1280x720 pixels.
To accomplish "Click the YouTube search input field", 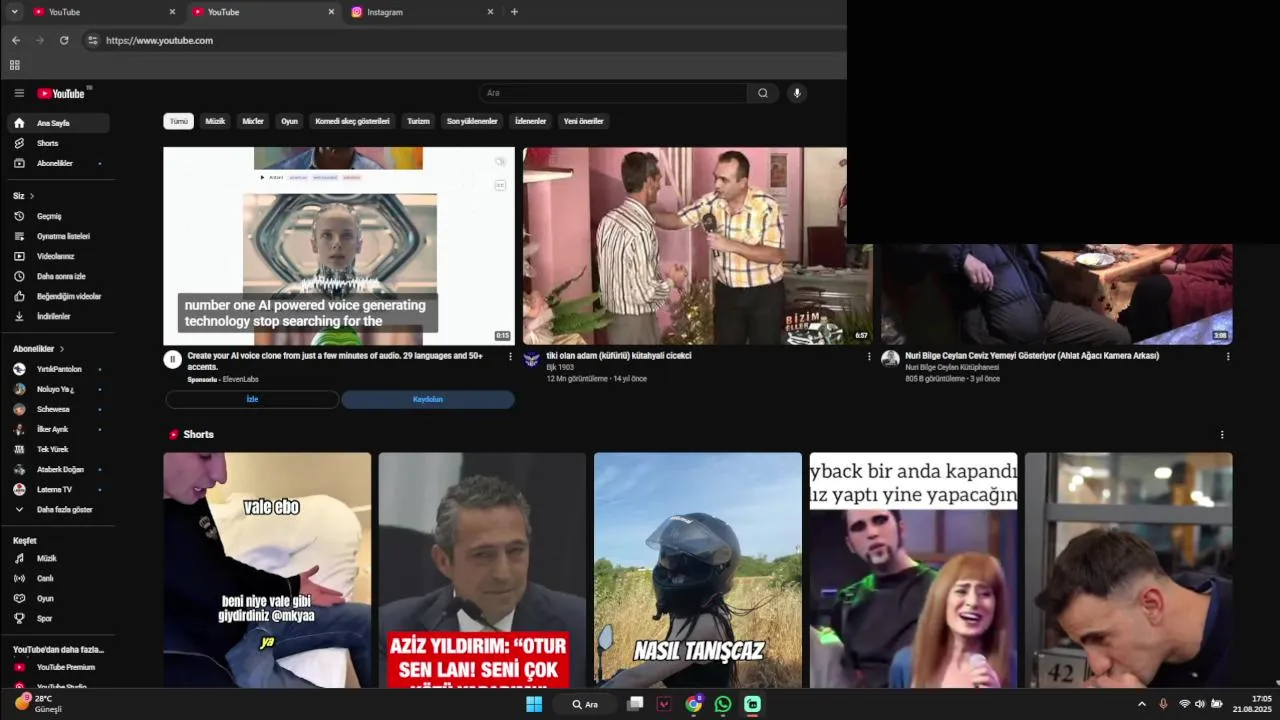I will point(613,93).
